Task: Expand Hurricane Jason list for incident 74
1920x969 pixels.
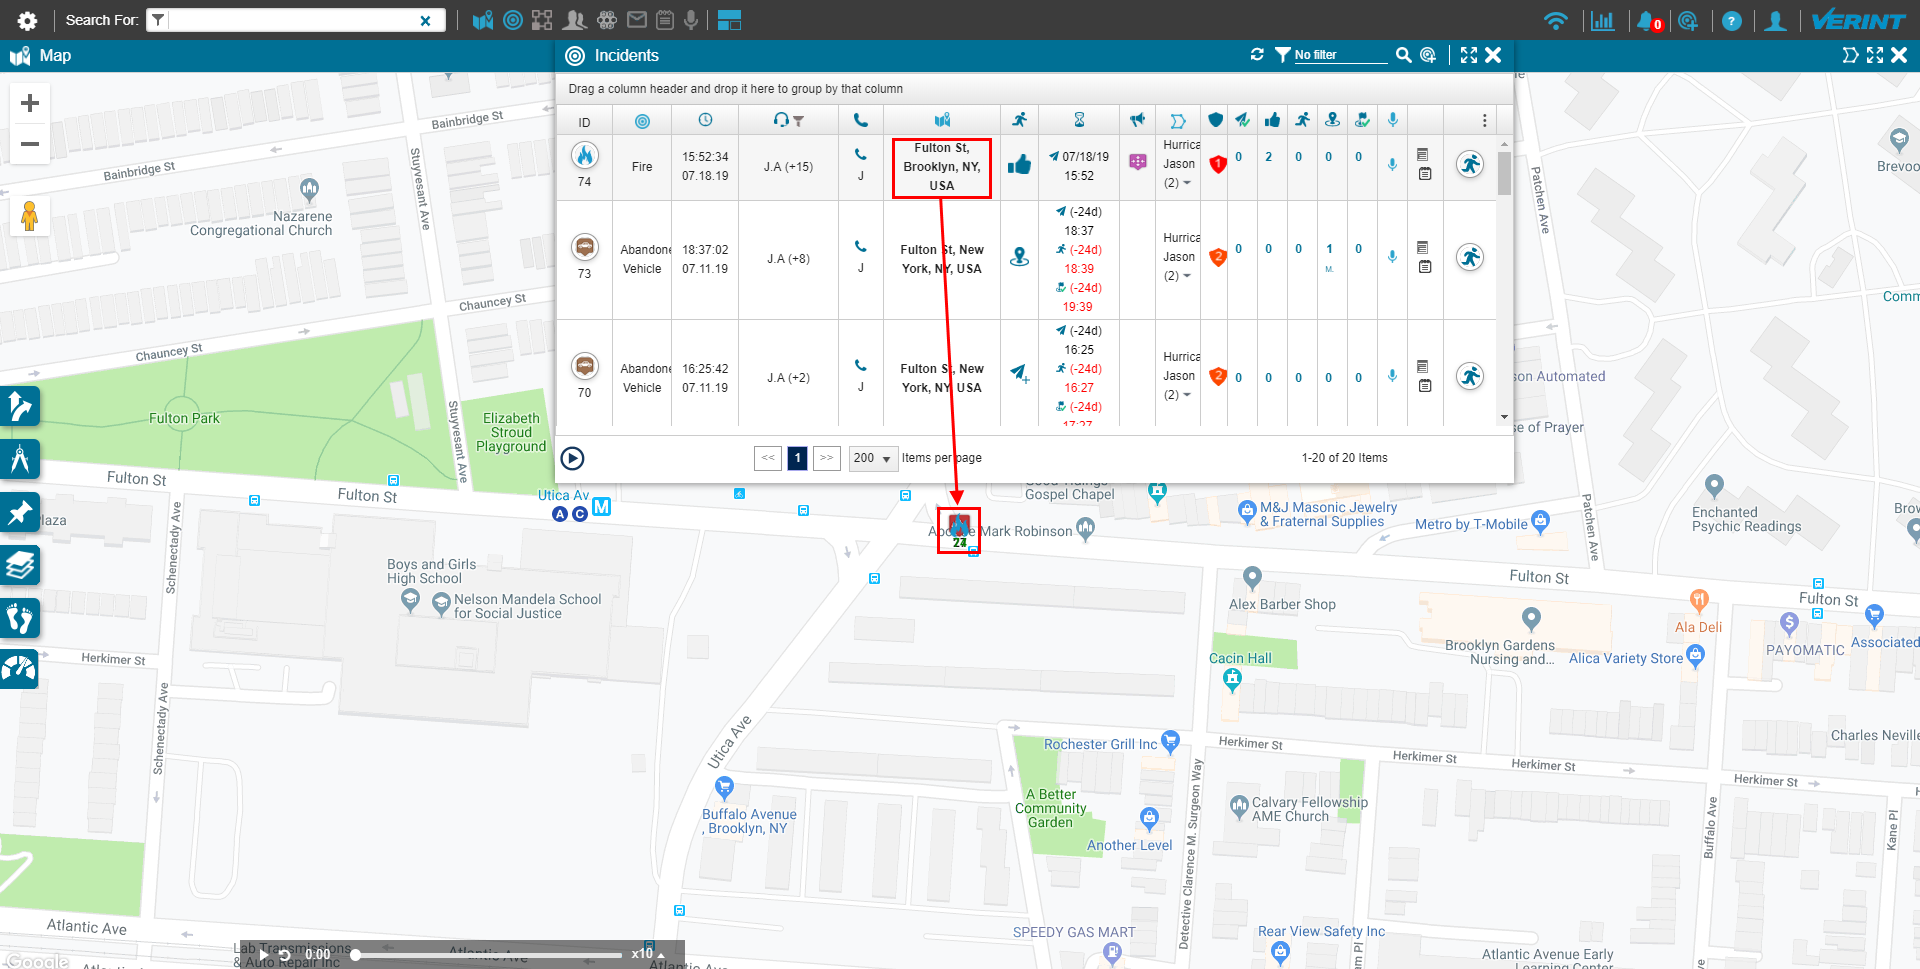Action: [x=1187, y=183]
